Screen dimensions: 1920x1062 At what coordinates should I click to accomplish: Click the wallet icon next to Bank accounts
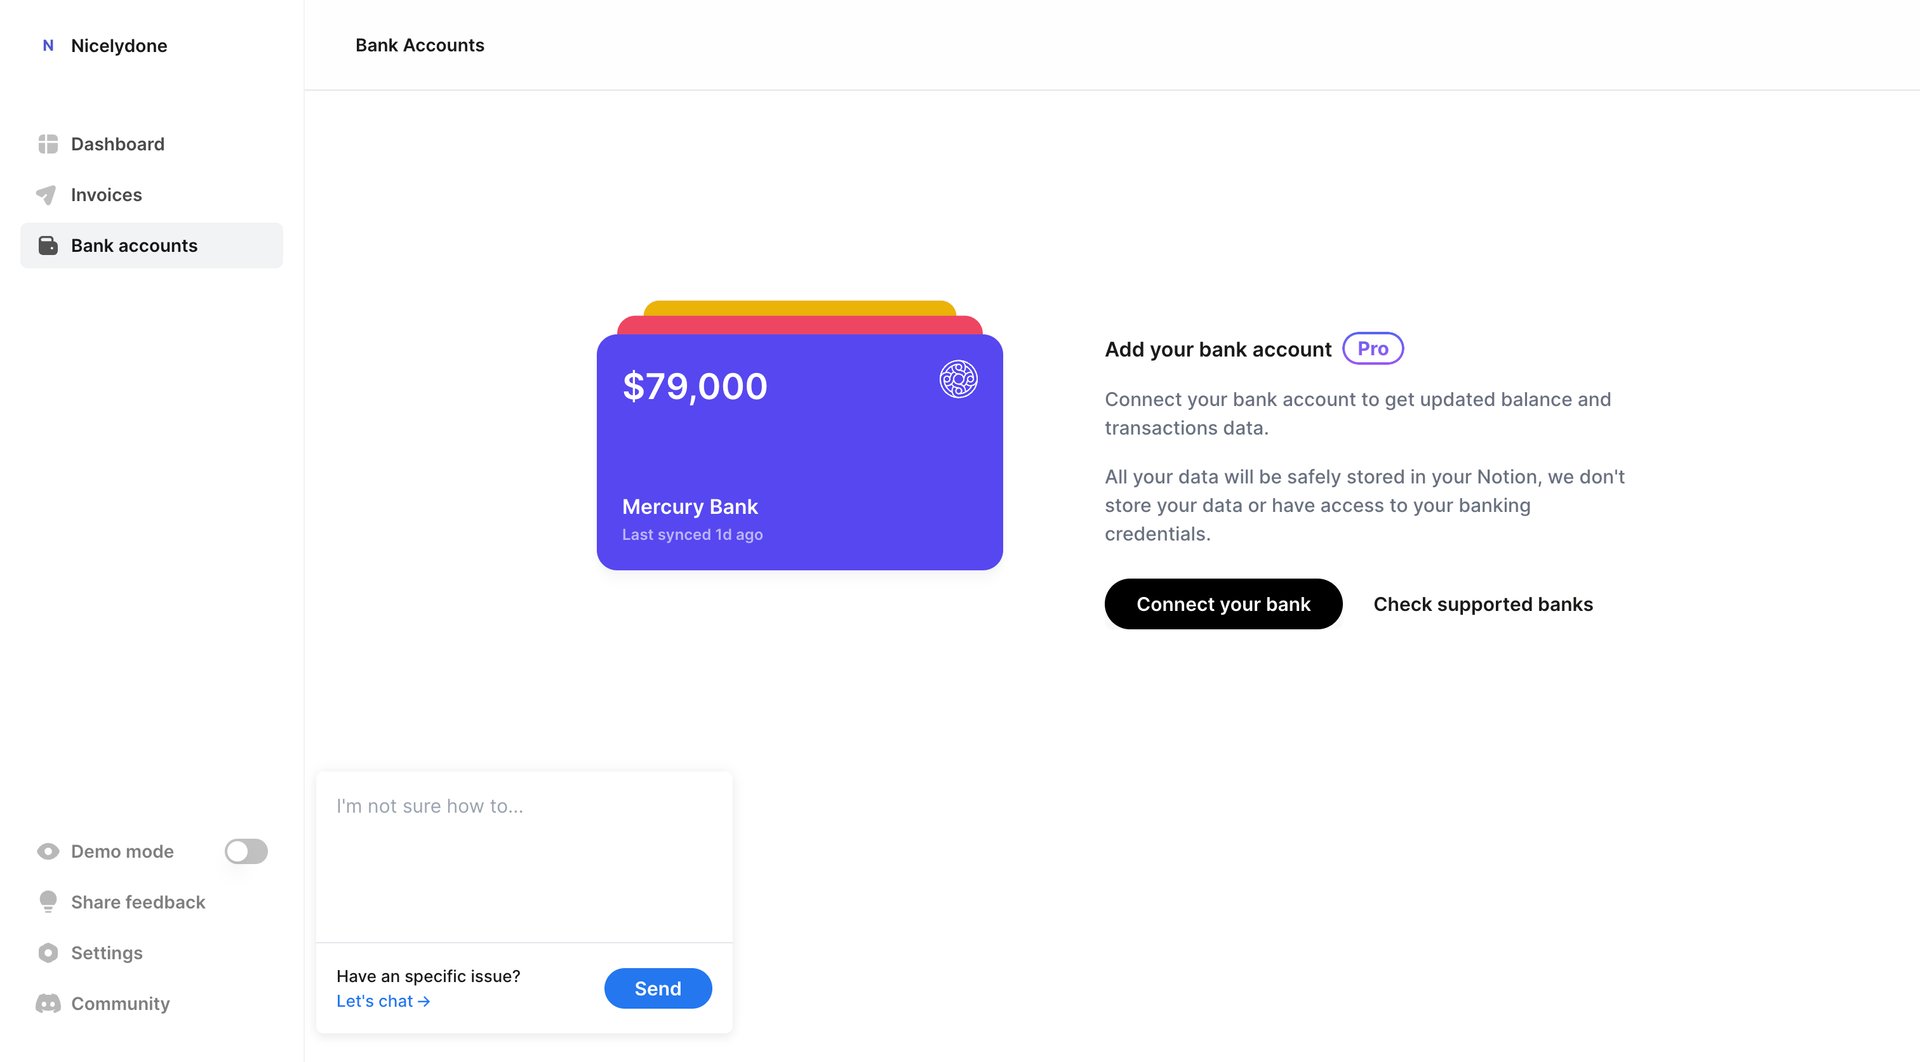coord(47,245)
